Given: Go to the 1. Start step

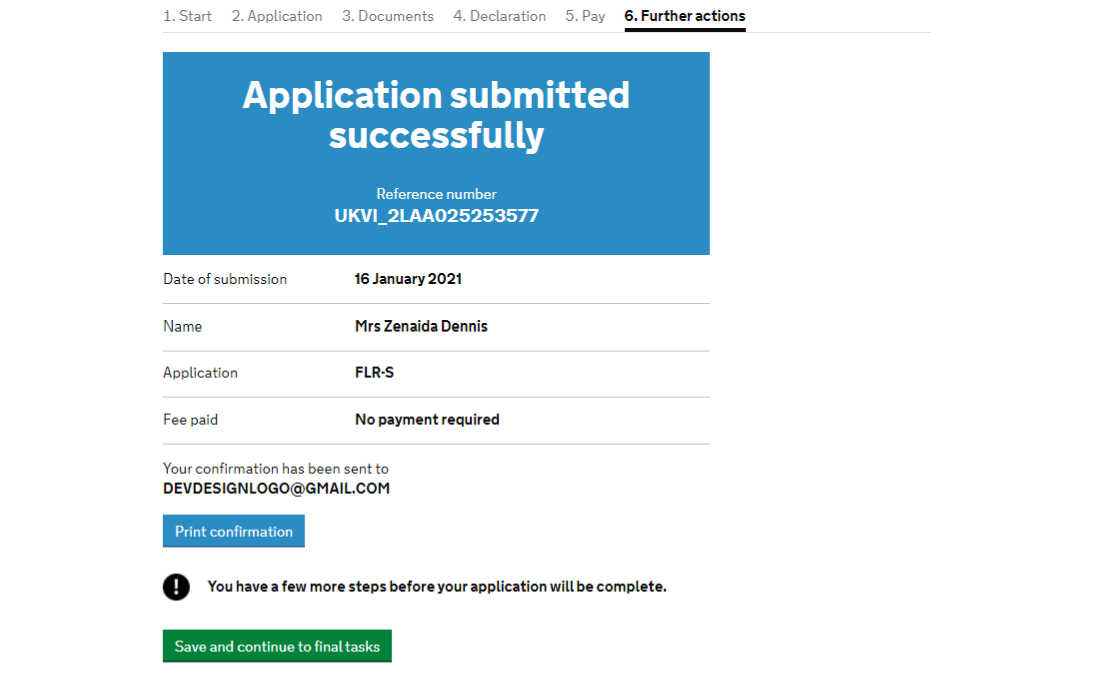Looking at the screenshot, I should point(188,16).
